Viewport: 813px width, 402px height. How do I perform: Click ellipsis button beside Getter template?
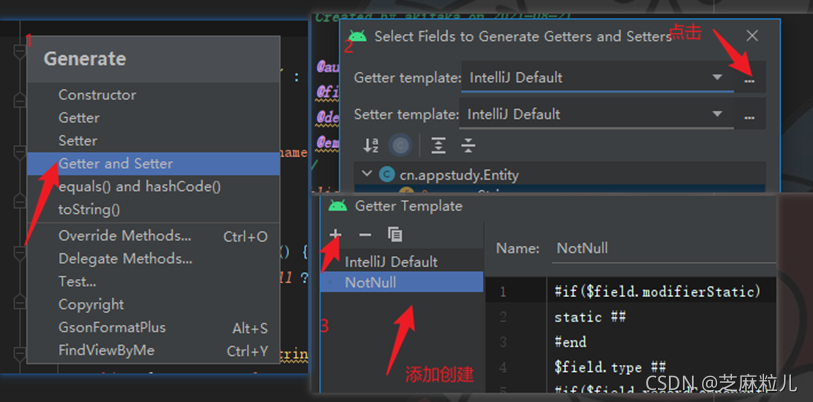click(749, 80)
